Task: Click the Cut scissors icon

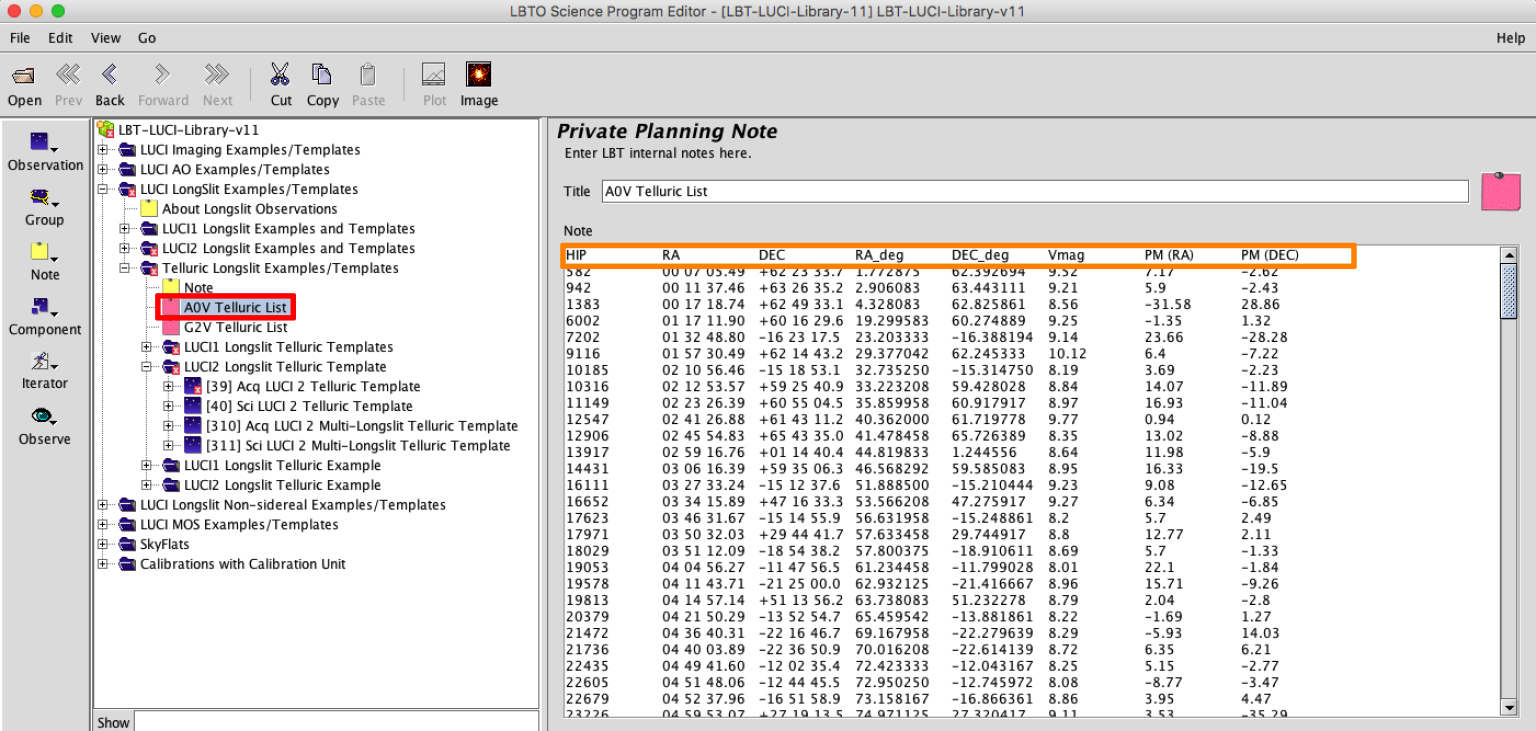Action: click(281, 75)
